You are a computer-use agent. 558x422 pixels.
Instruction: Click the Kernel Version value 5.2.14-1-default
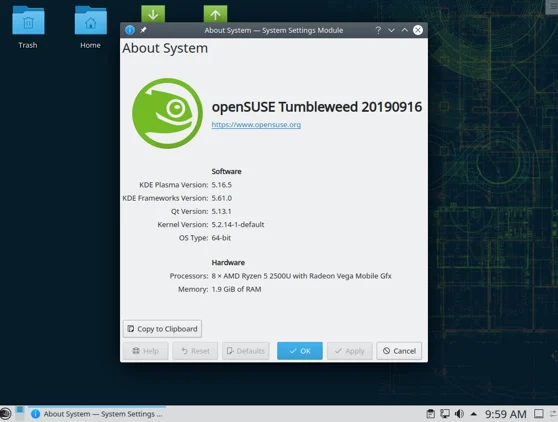click(x=238, y=225)
